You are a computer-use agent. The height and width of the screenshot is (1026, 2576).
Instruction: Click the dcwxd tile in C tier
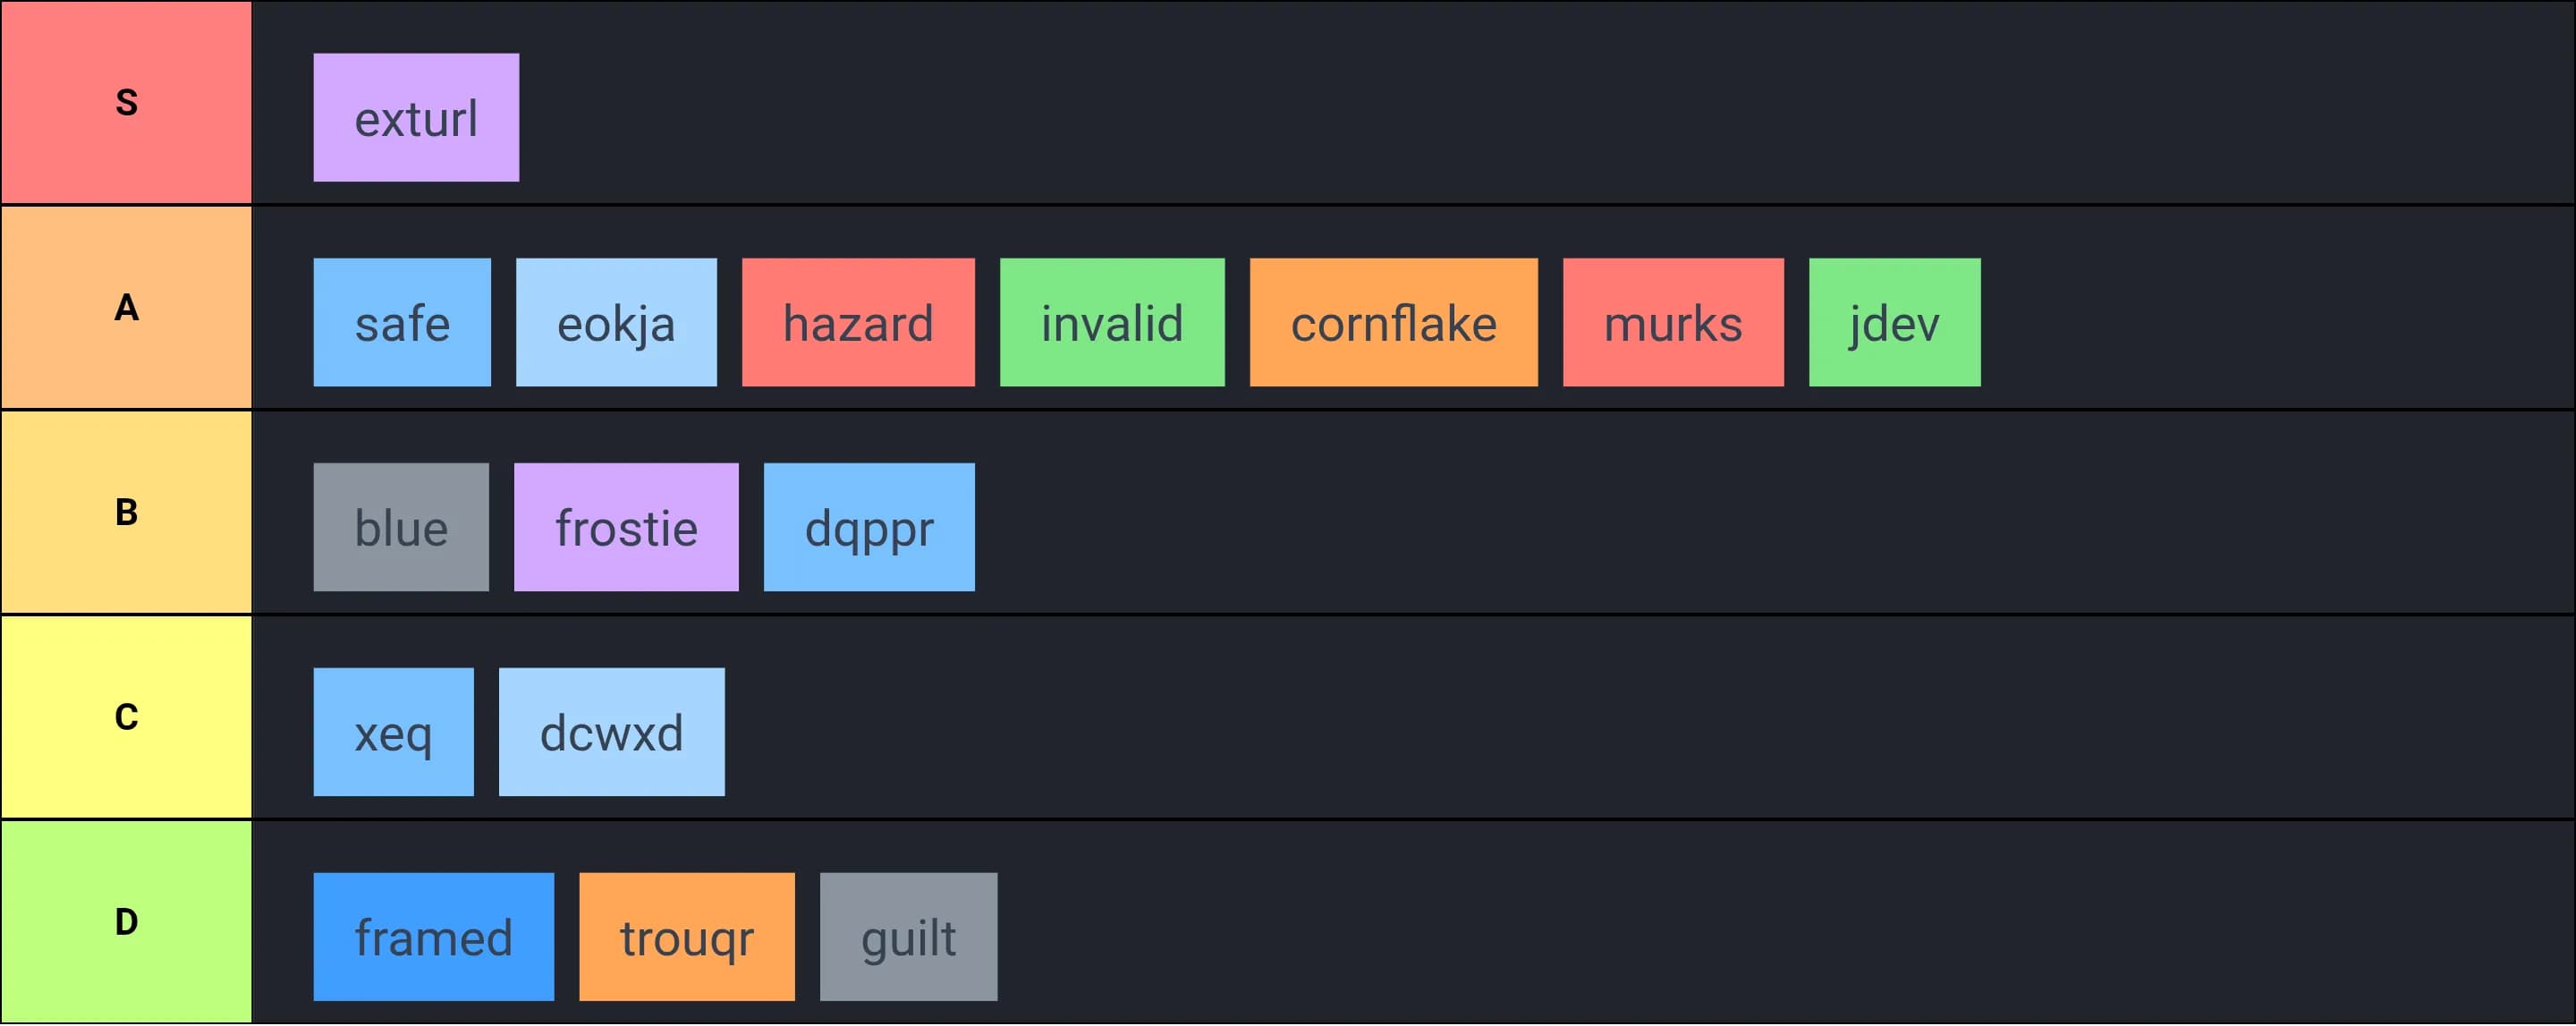[611, 733]
